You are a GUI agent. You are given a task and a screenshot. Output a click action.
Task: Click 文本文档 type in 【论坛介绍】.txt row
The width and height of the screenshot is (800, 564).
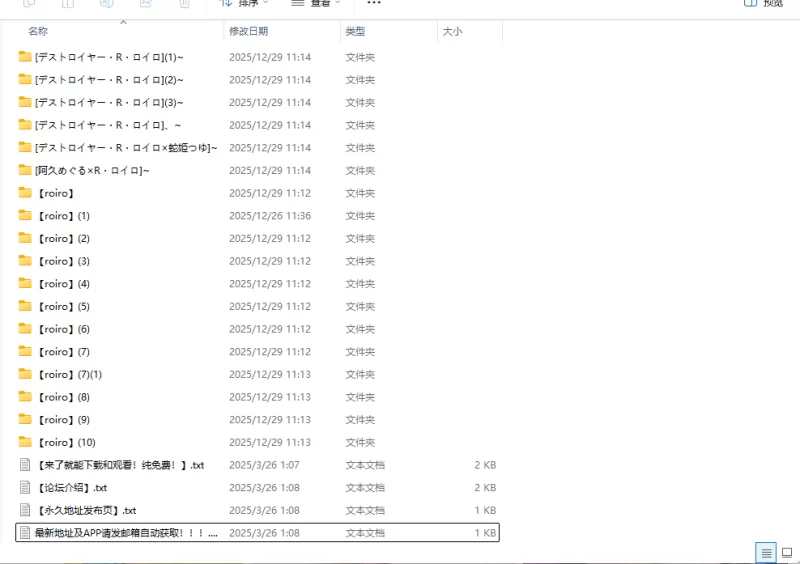pyautogui.click(x=365, y=488)
